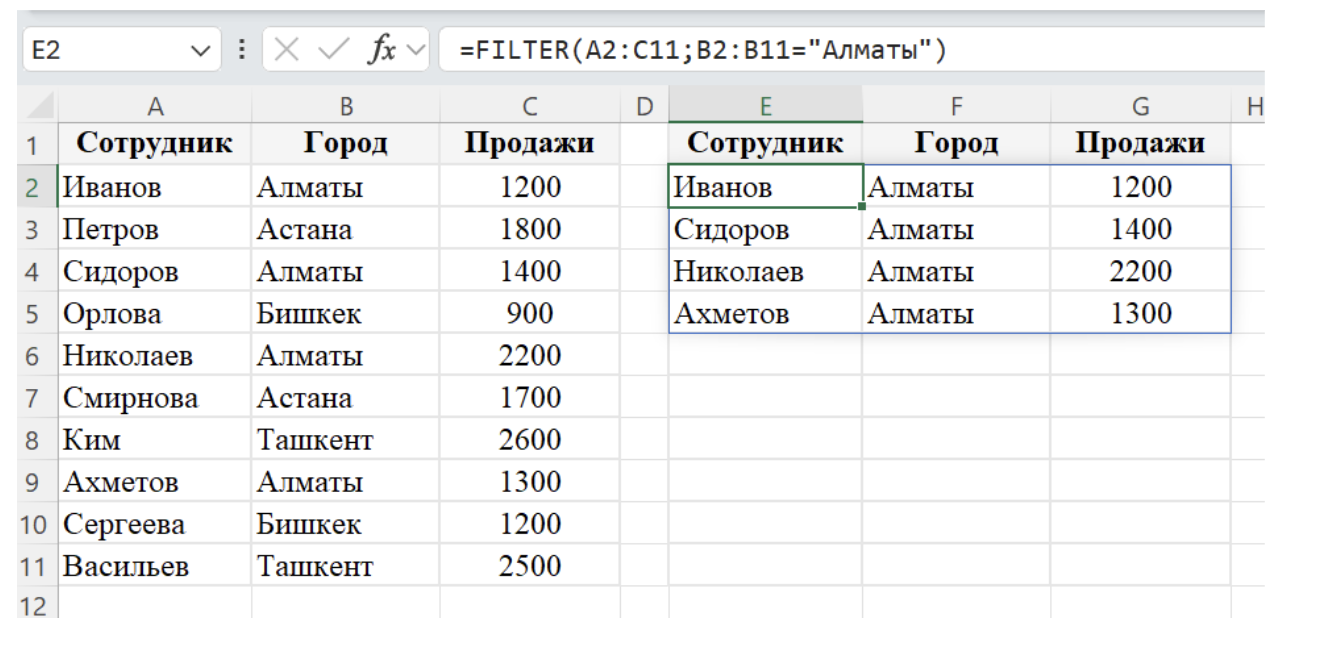Click into the FILTER formula text field

pos(851,50)
